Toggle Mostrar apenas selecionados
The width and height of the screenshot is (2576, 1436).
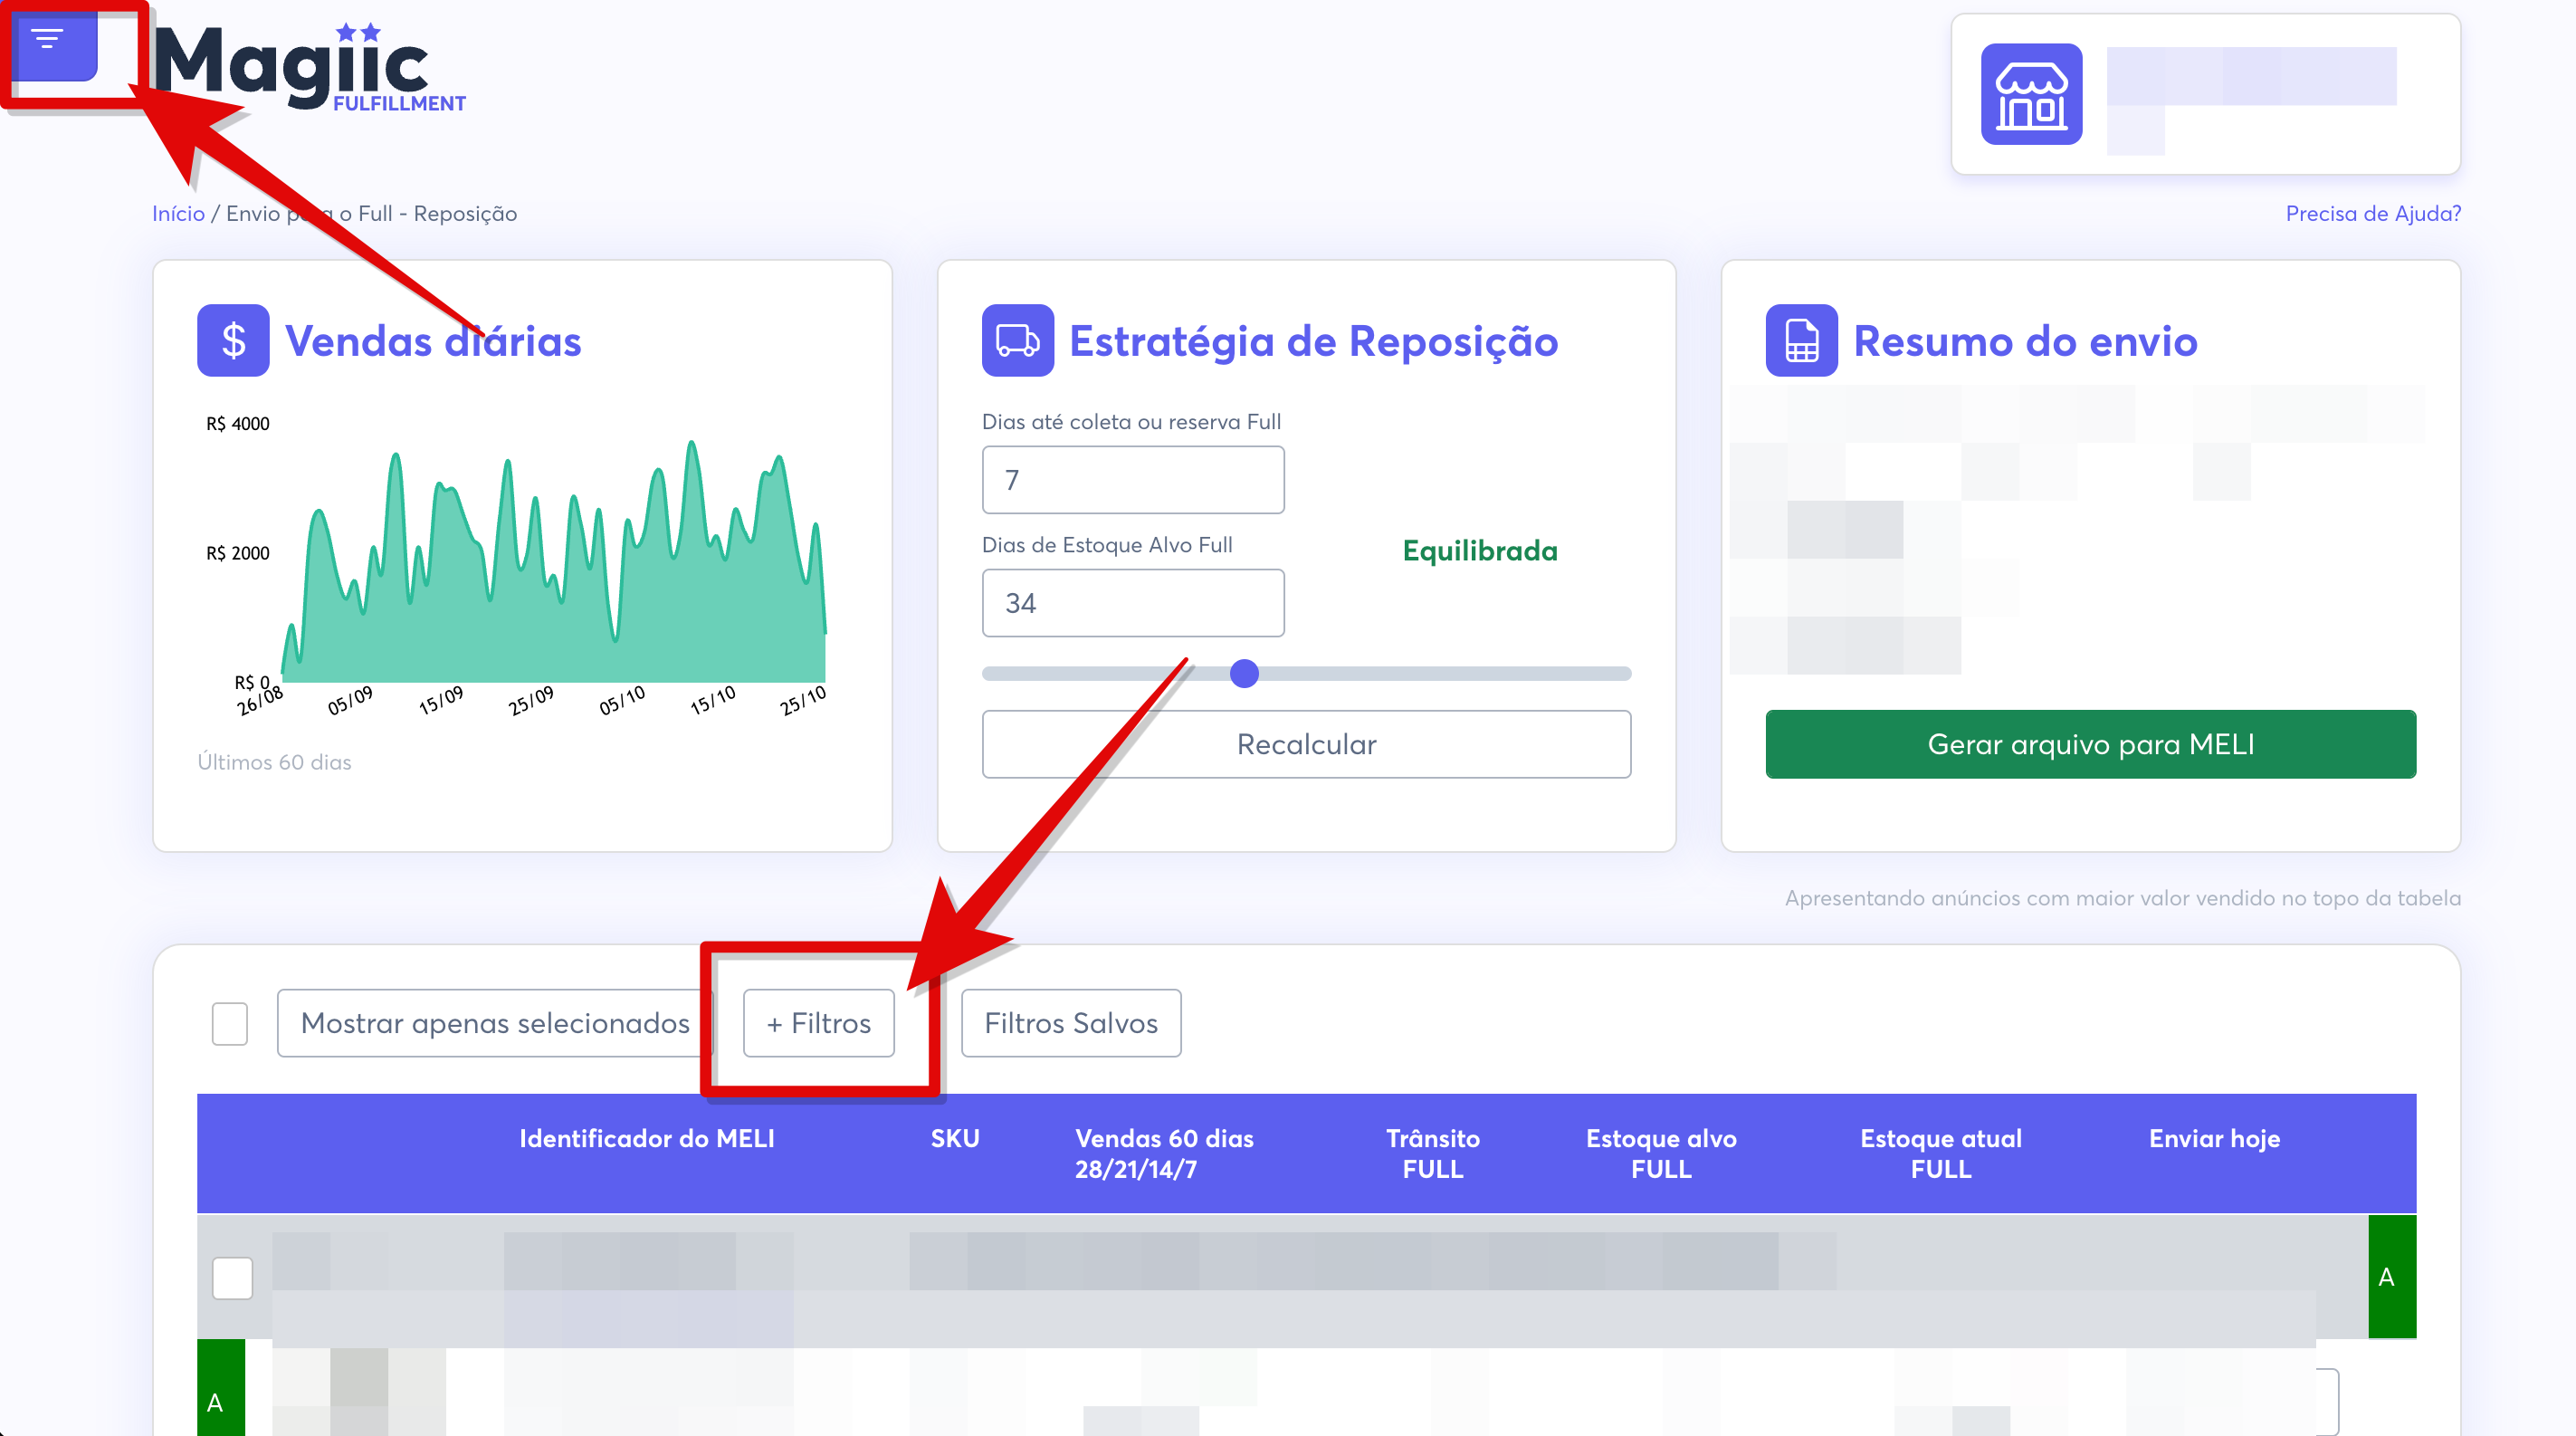click(x=494, y=1023)
